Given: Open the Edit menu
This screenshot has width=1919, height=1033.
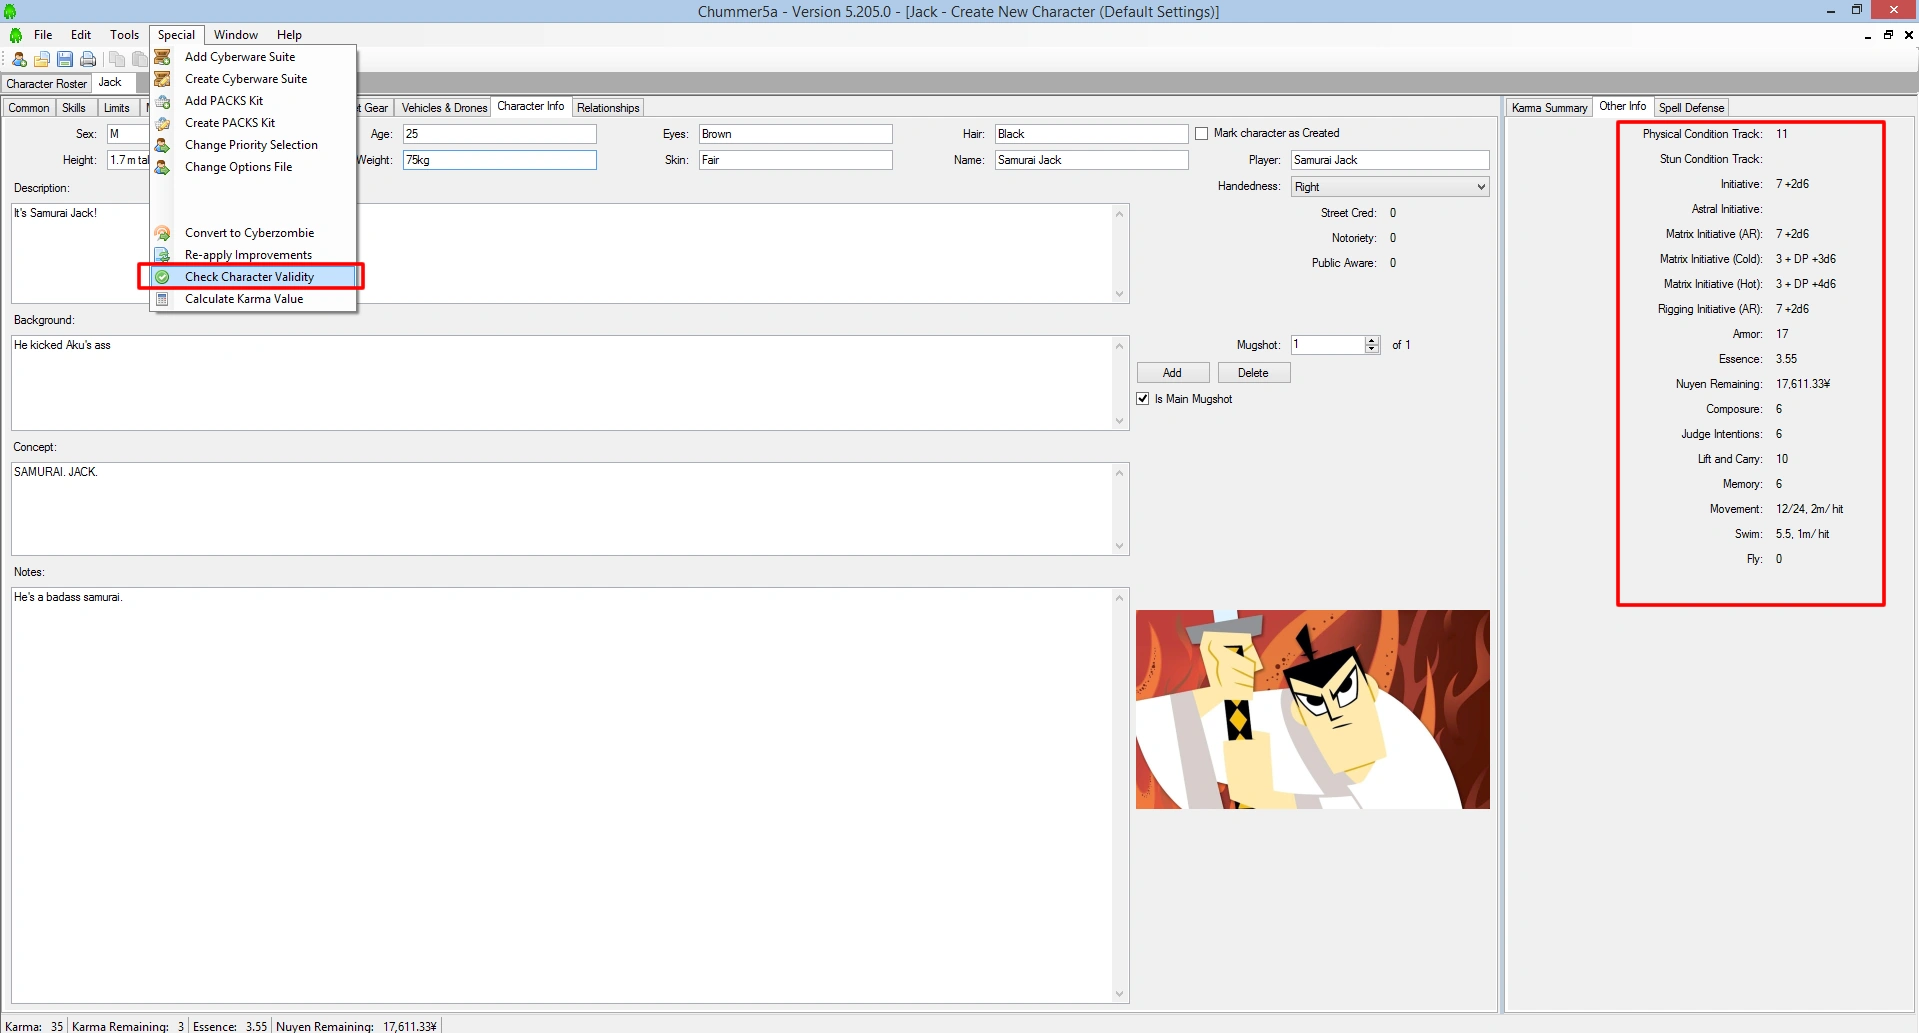Looking at the screenshot, I should (81, 35).
